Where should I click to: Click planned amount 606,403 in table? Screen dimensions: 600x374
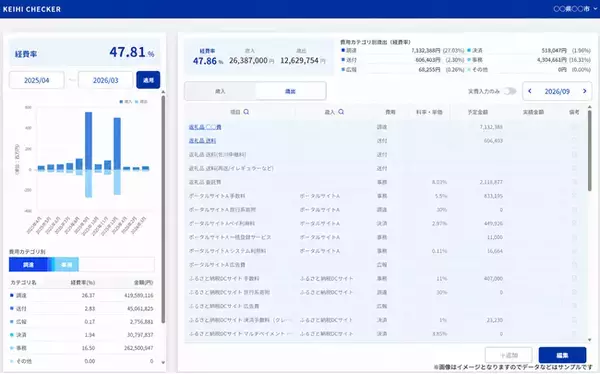click(x=493, y=141)
